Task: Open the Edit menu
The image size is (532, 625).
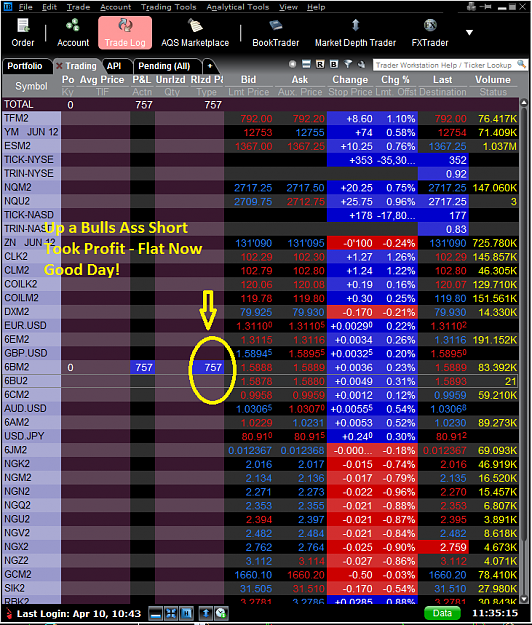Action: 49,7
